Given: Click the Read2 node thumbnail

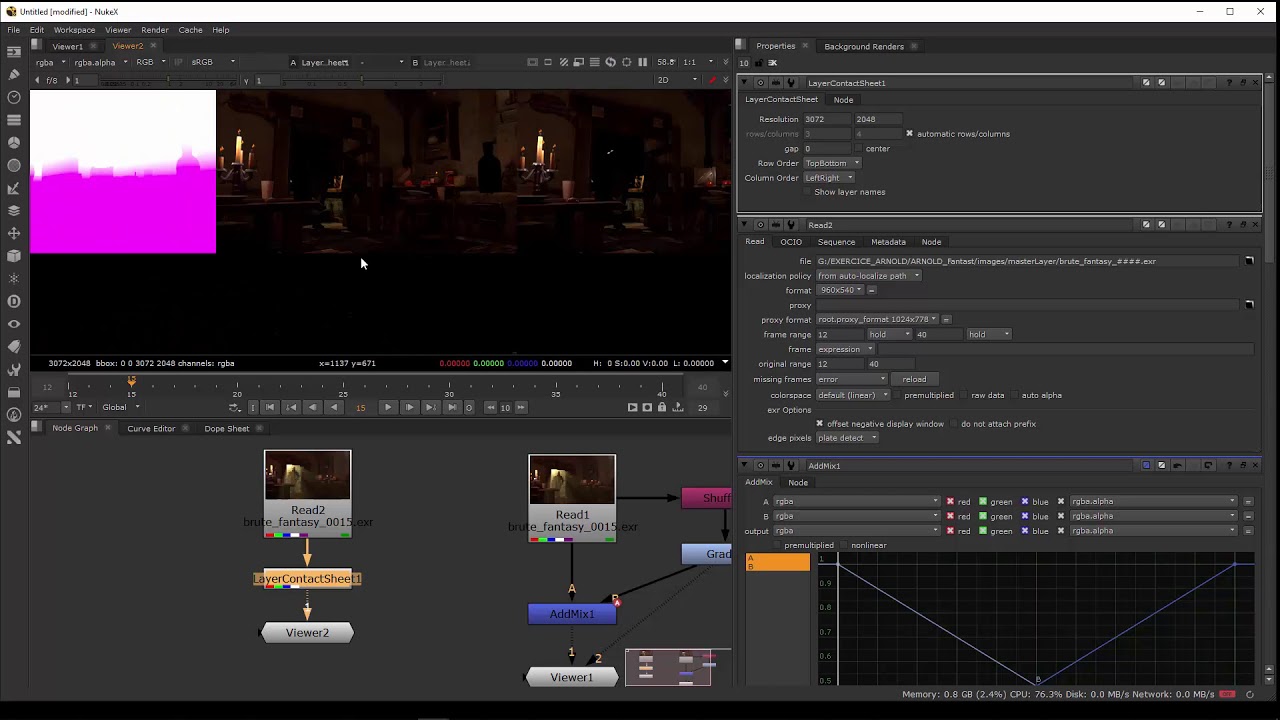Looking at the screenshot, I should 307,476.
